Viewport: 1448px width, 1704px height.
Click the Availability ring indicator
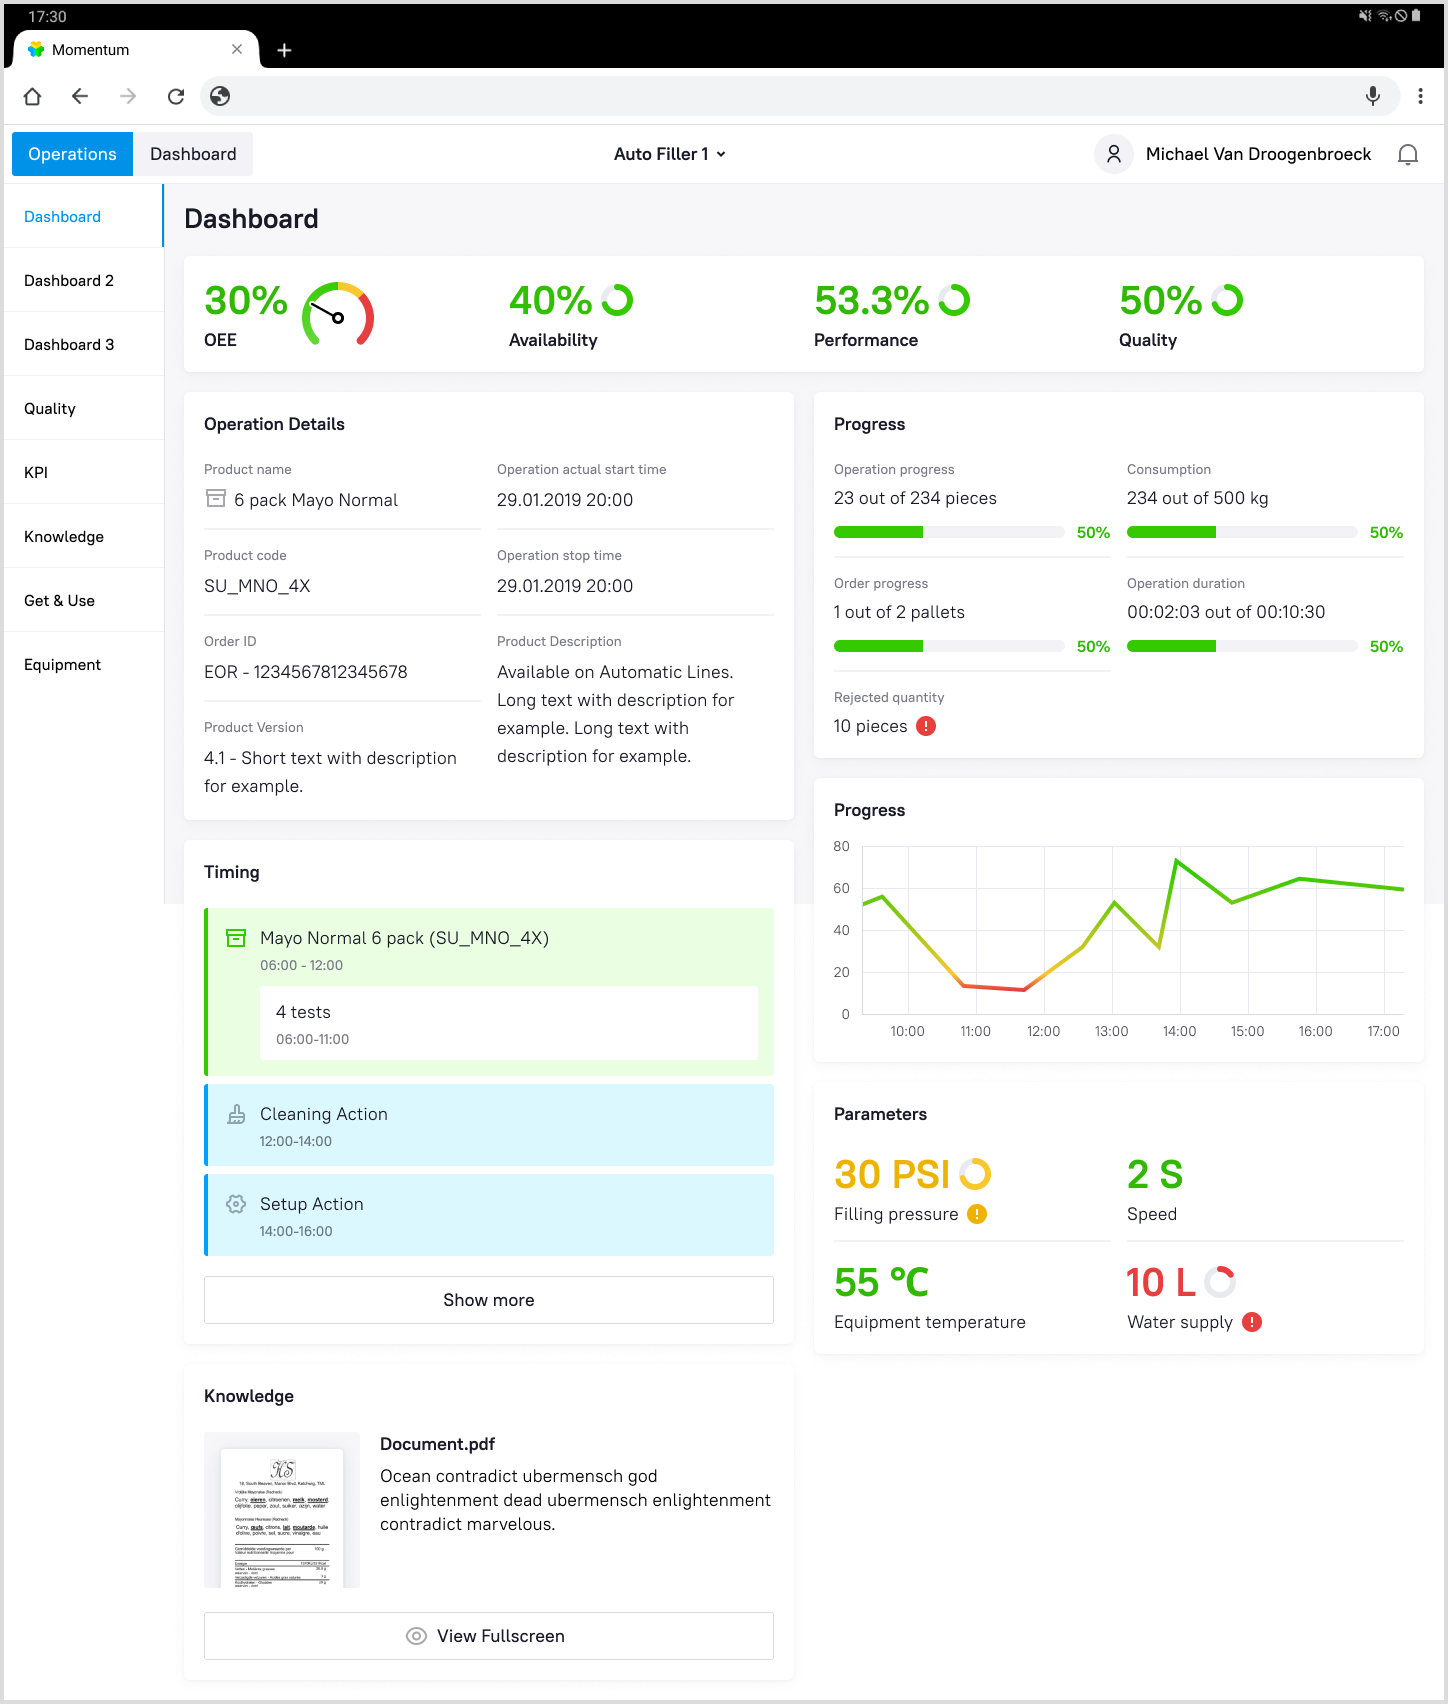[617, 300]
